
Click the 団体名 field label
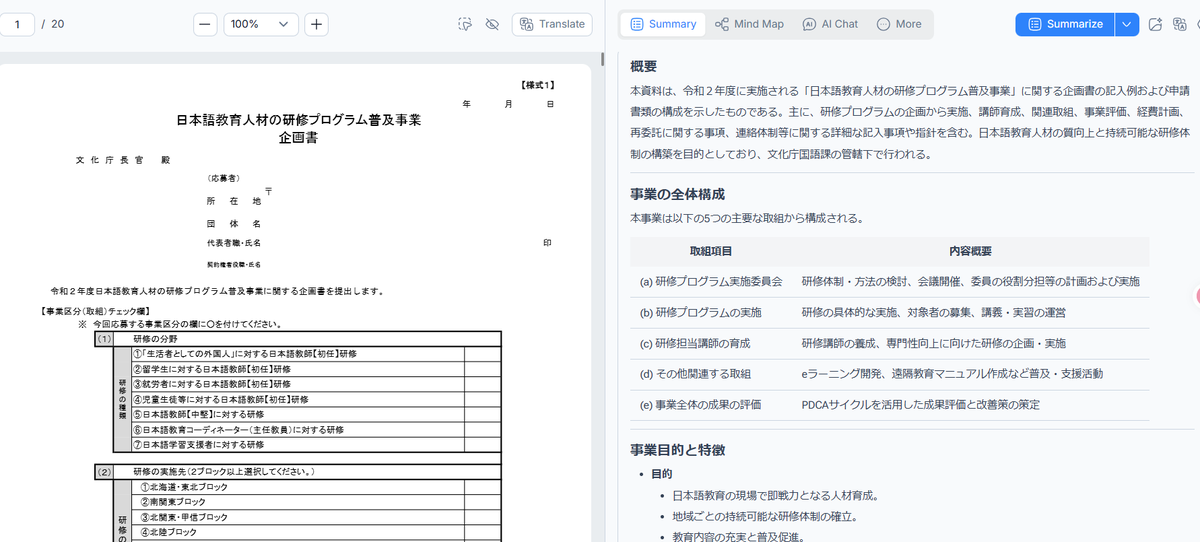(234, 223)
